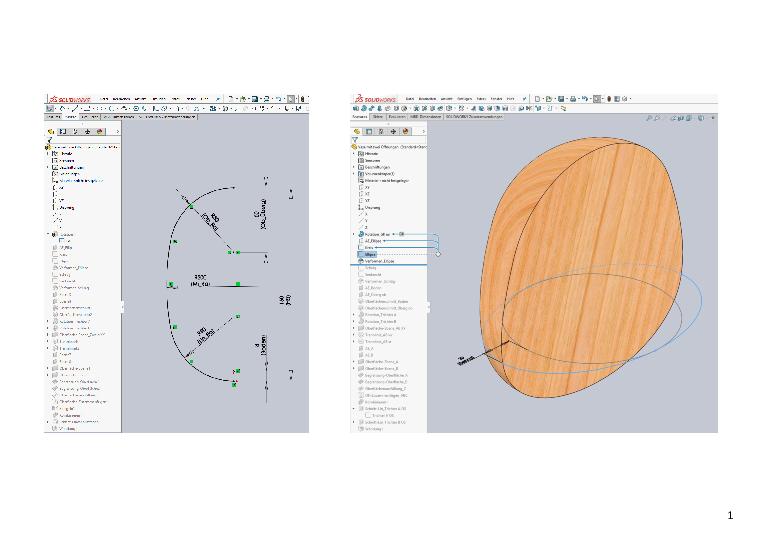This screenshot has height=540, width=780.
Task: Expand the Volumenkörper folder in right tree
Action: (354, 174)
